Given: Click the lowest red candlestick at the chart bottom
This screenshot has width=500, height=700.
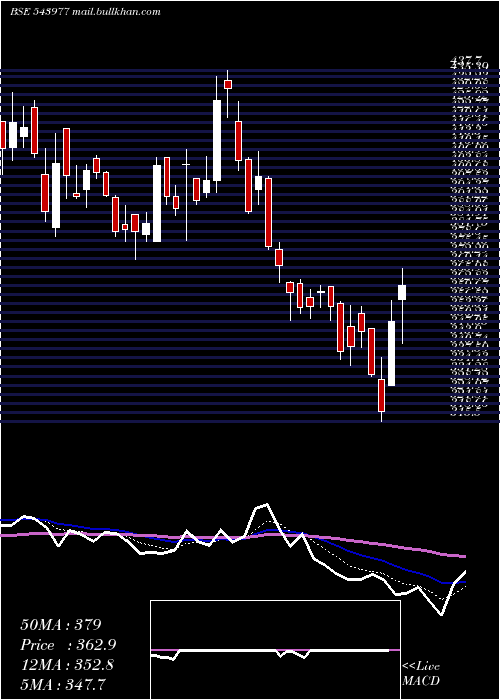Looking at the screenshot, I should [381, 395].
